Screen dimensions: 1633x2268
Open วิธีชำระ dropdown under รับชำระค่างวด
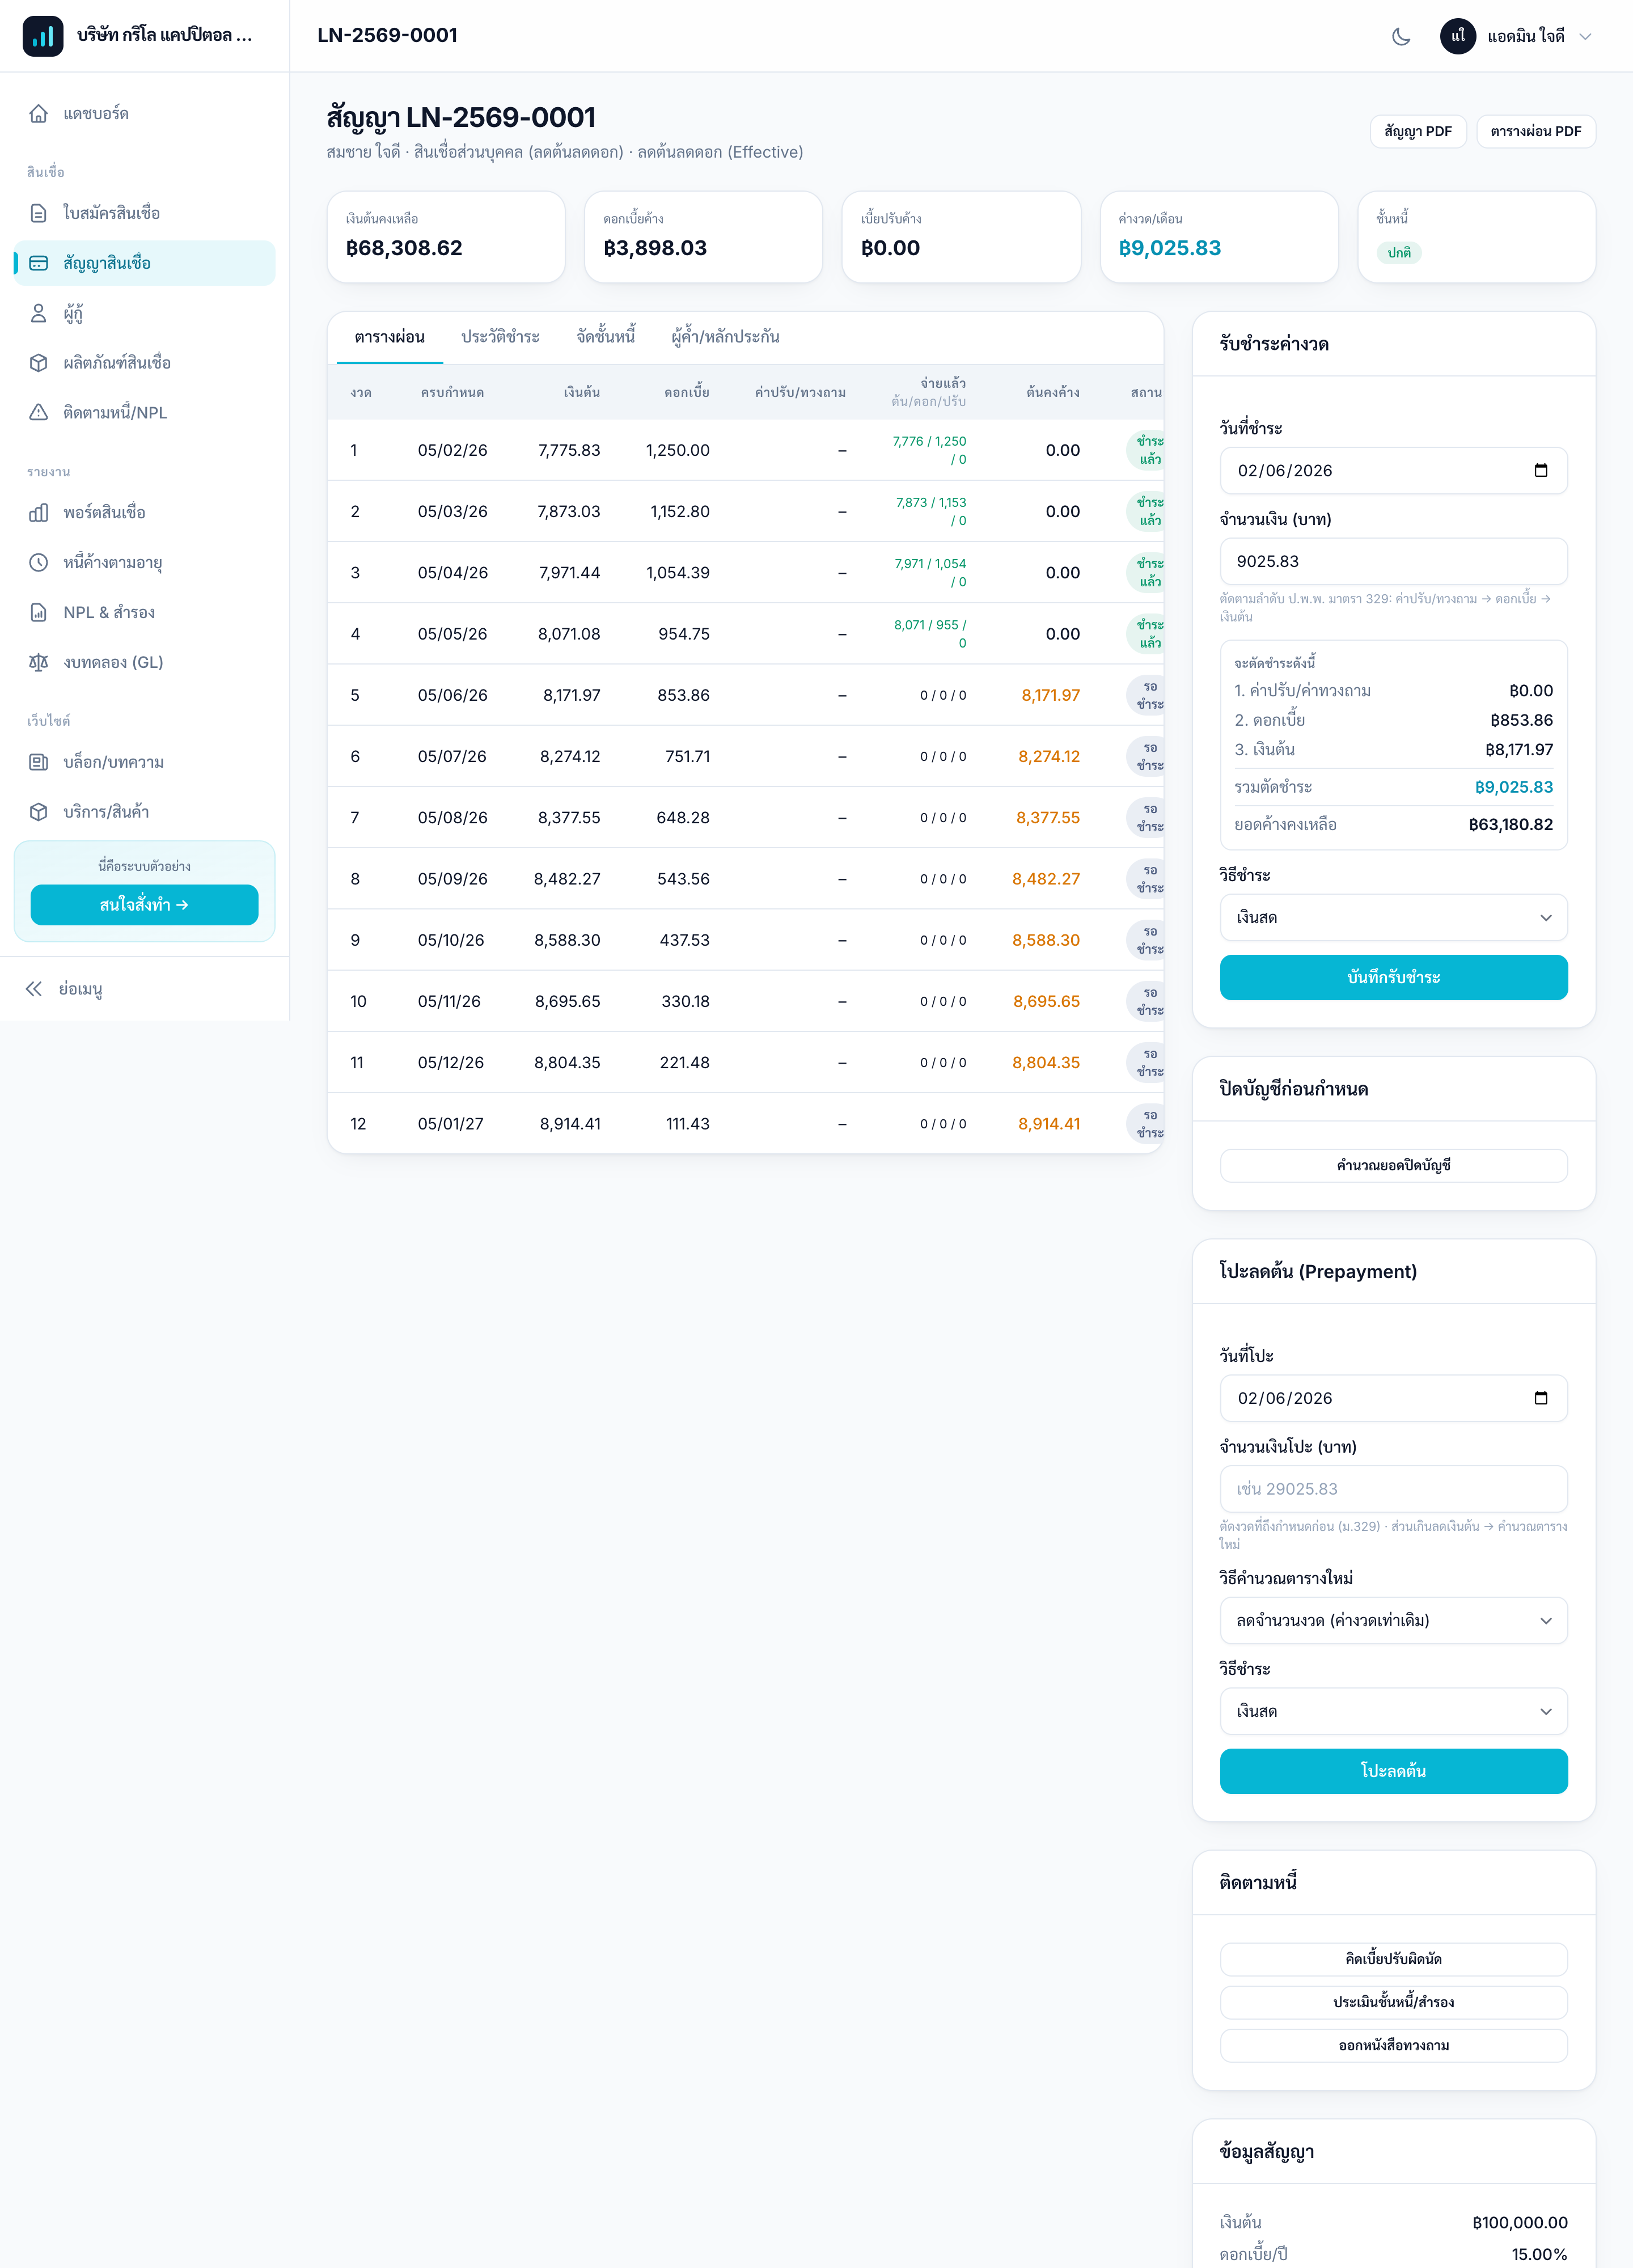pos(1393,917)
